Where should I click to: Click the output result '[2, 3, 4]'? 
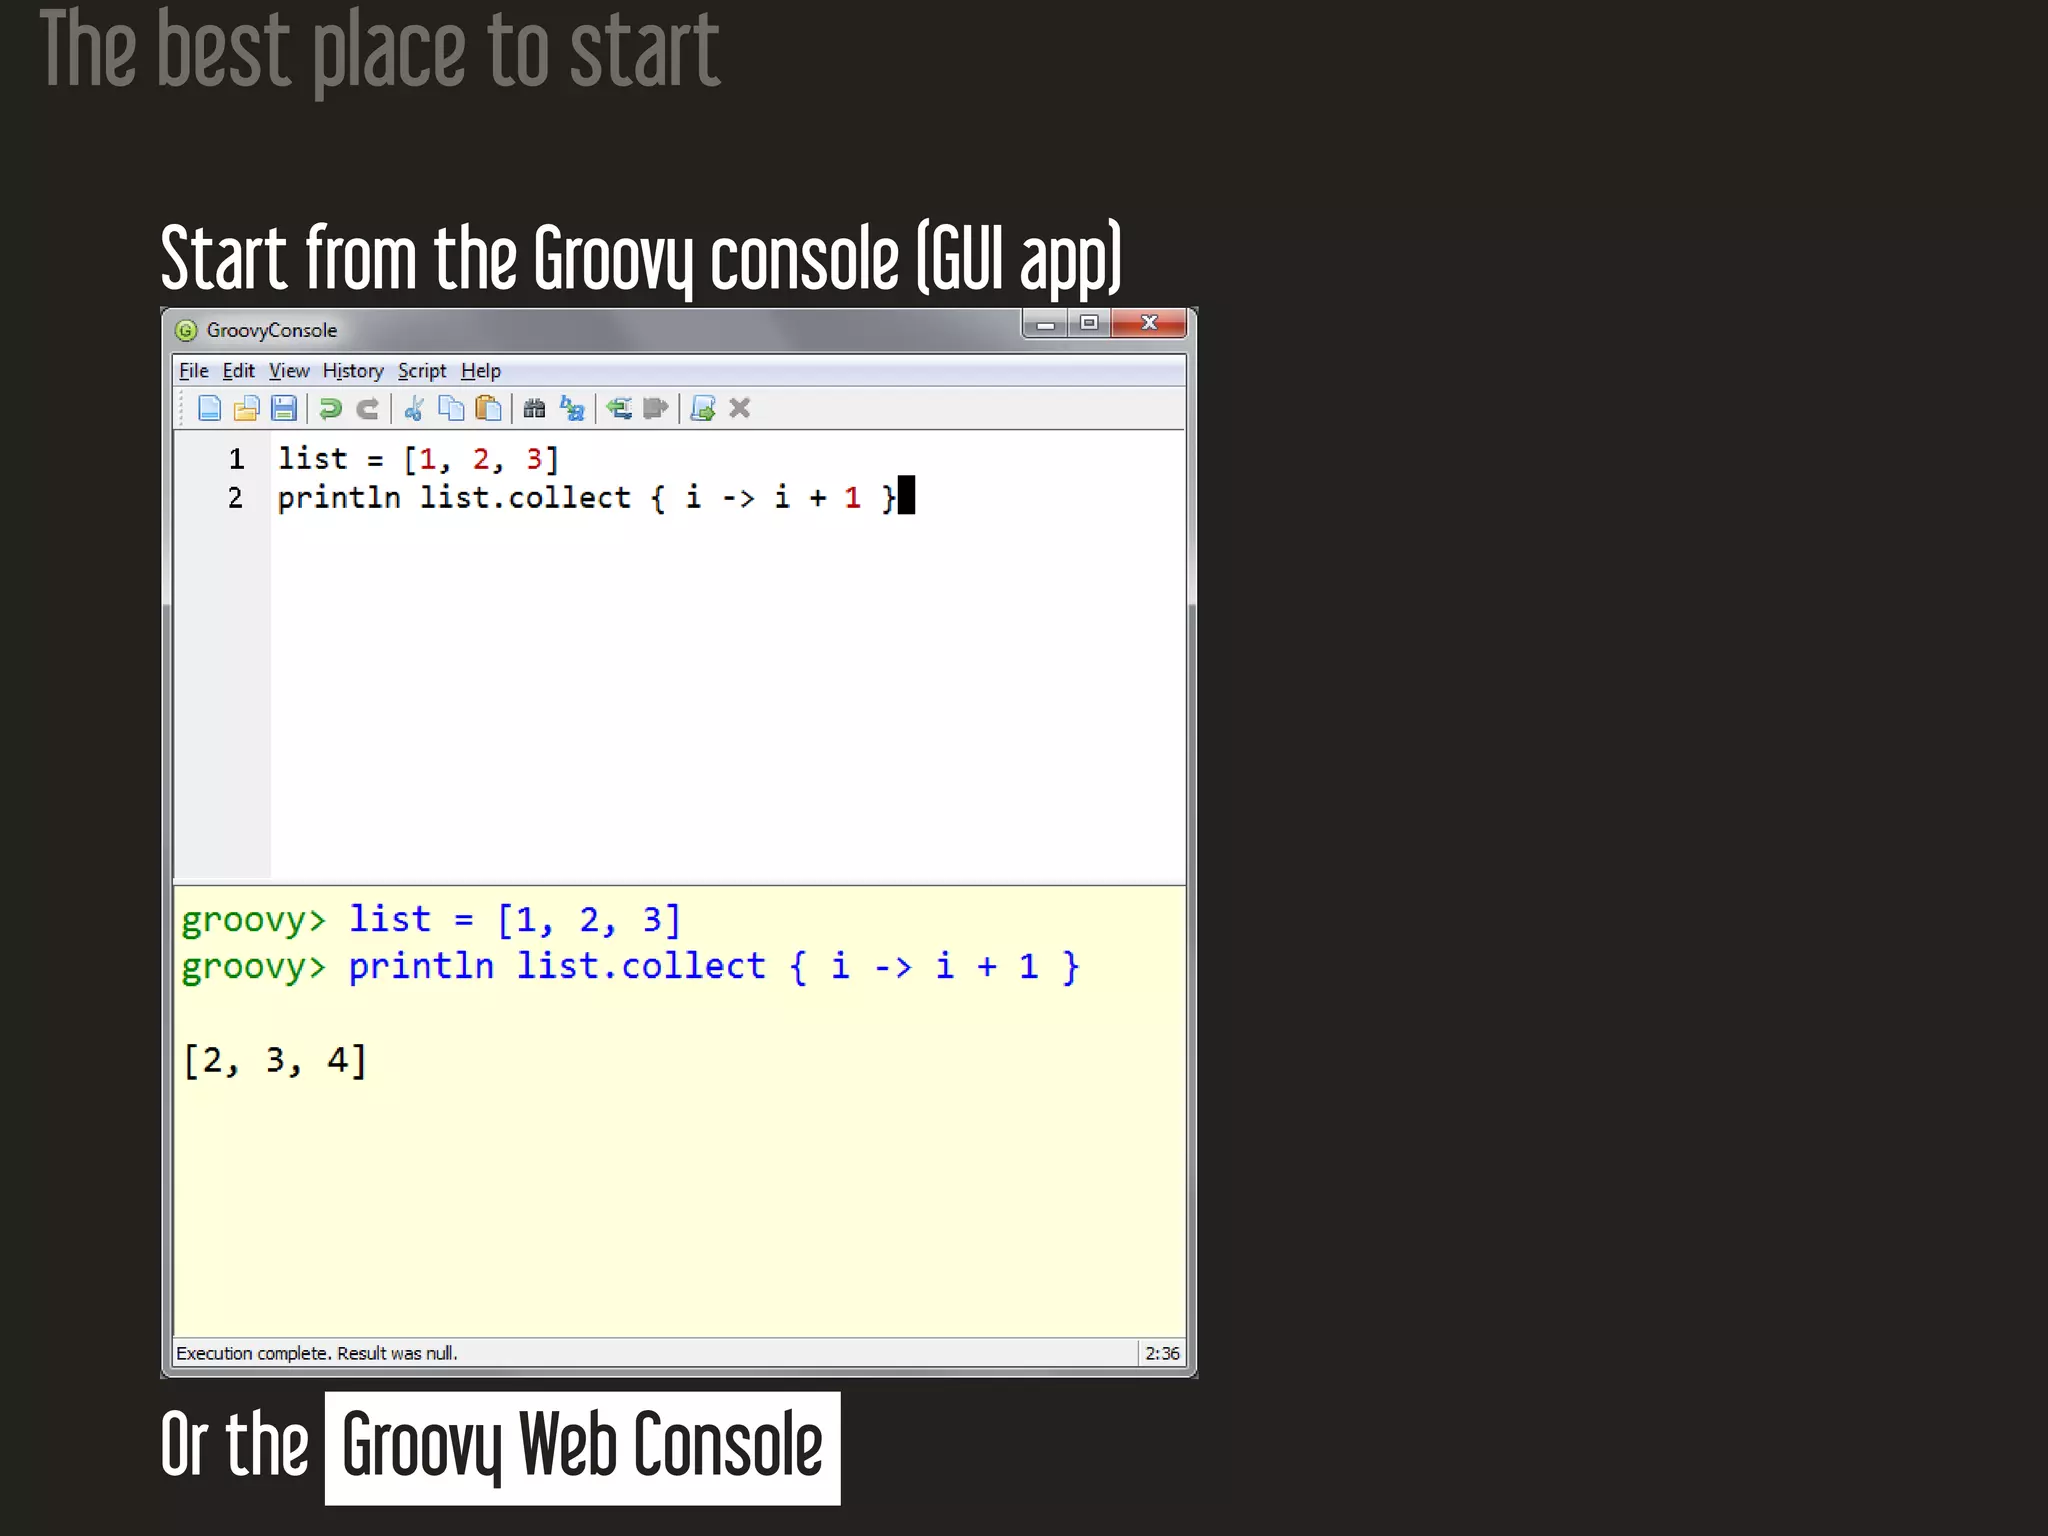point(275,1060)
